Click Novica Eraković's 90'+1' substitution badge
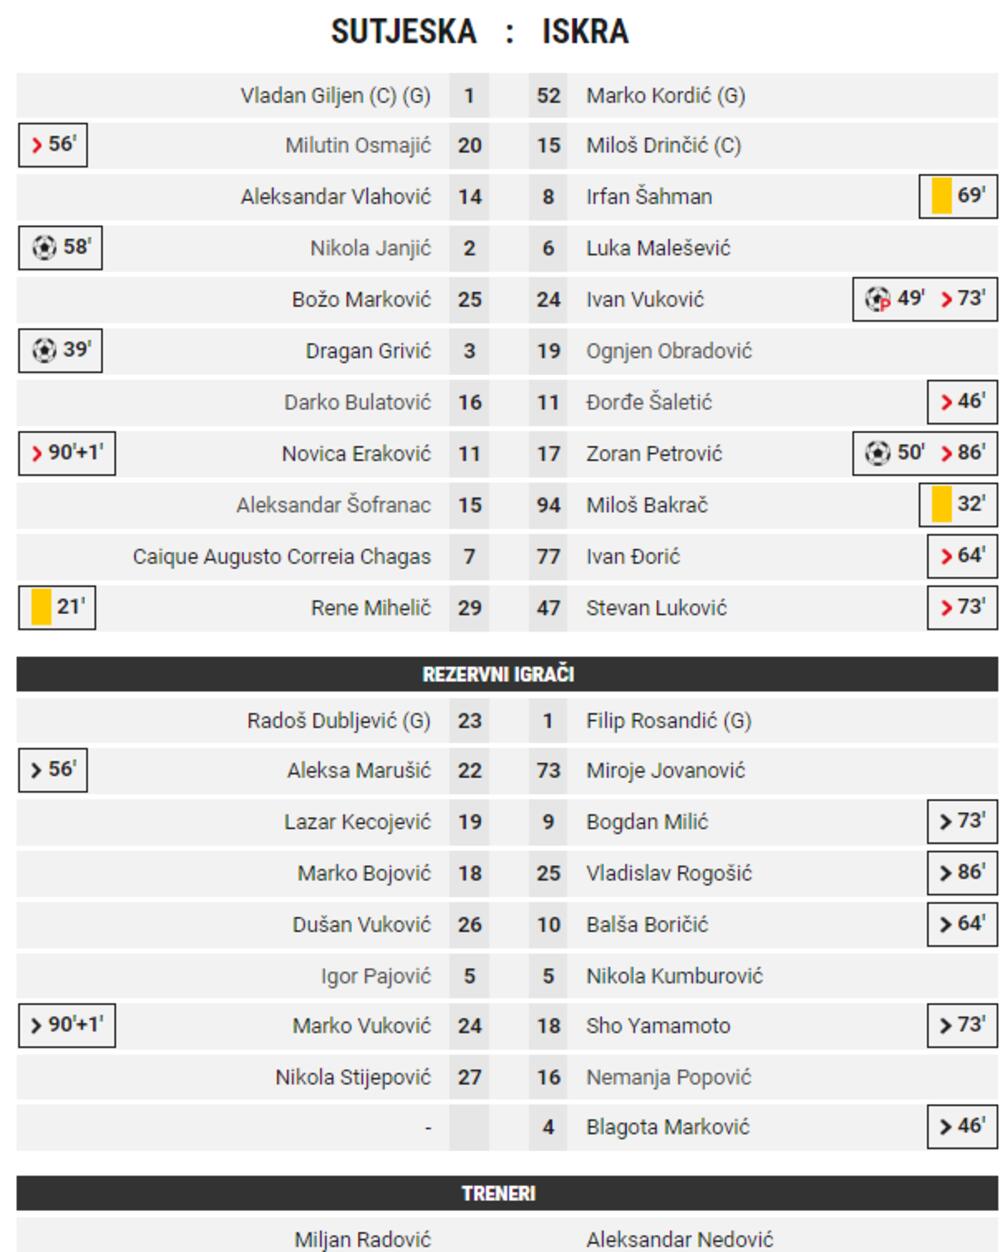This screenshot has width=1000, height=1252. [67, 453]
